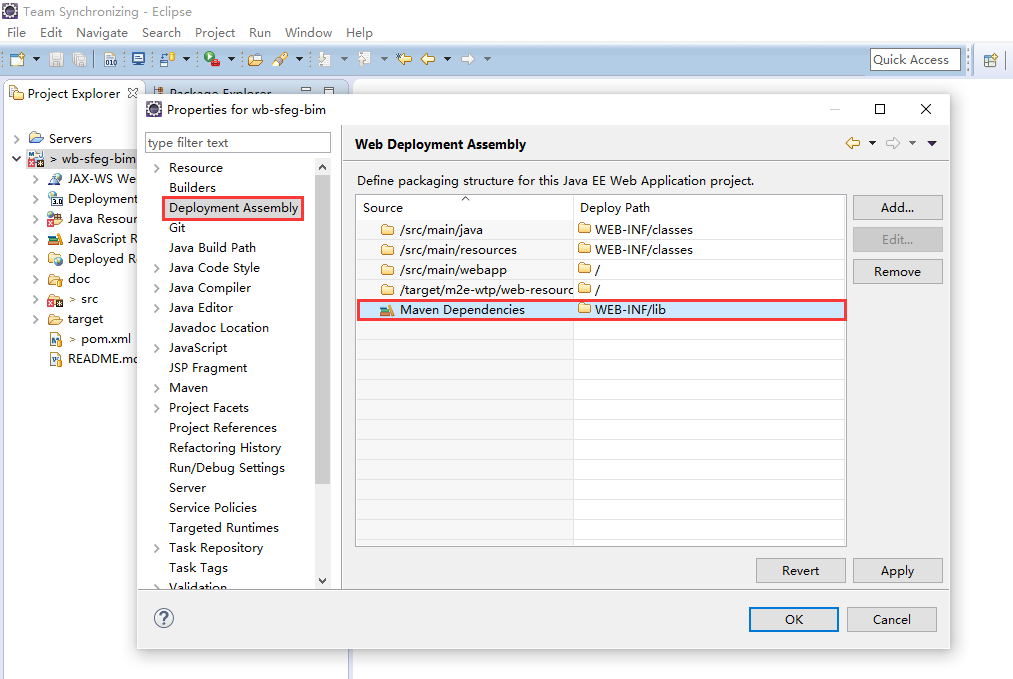Click the Run on Server toolbar icon

(212, 59)
